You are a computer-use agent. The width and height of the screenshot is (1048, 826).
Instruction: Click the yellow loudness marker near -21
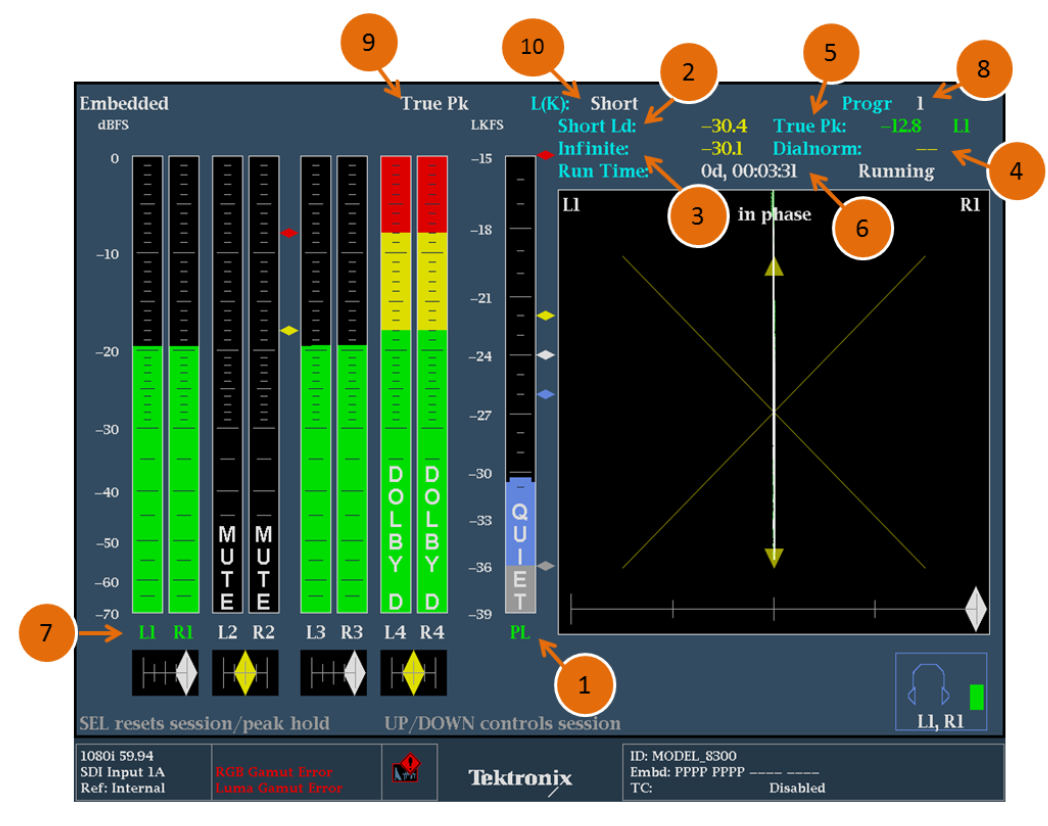click(x=546, y=315)
